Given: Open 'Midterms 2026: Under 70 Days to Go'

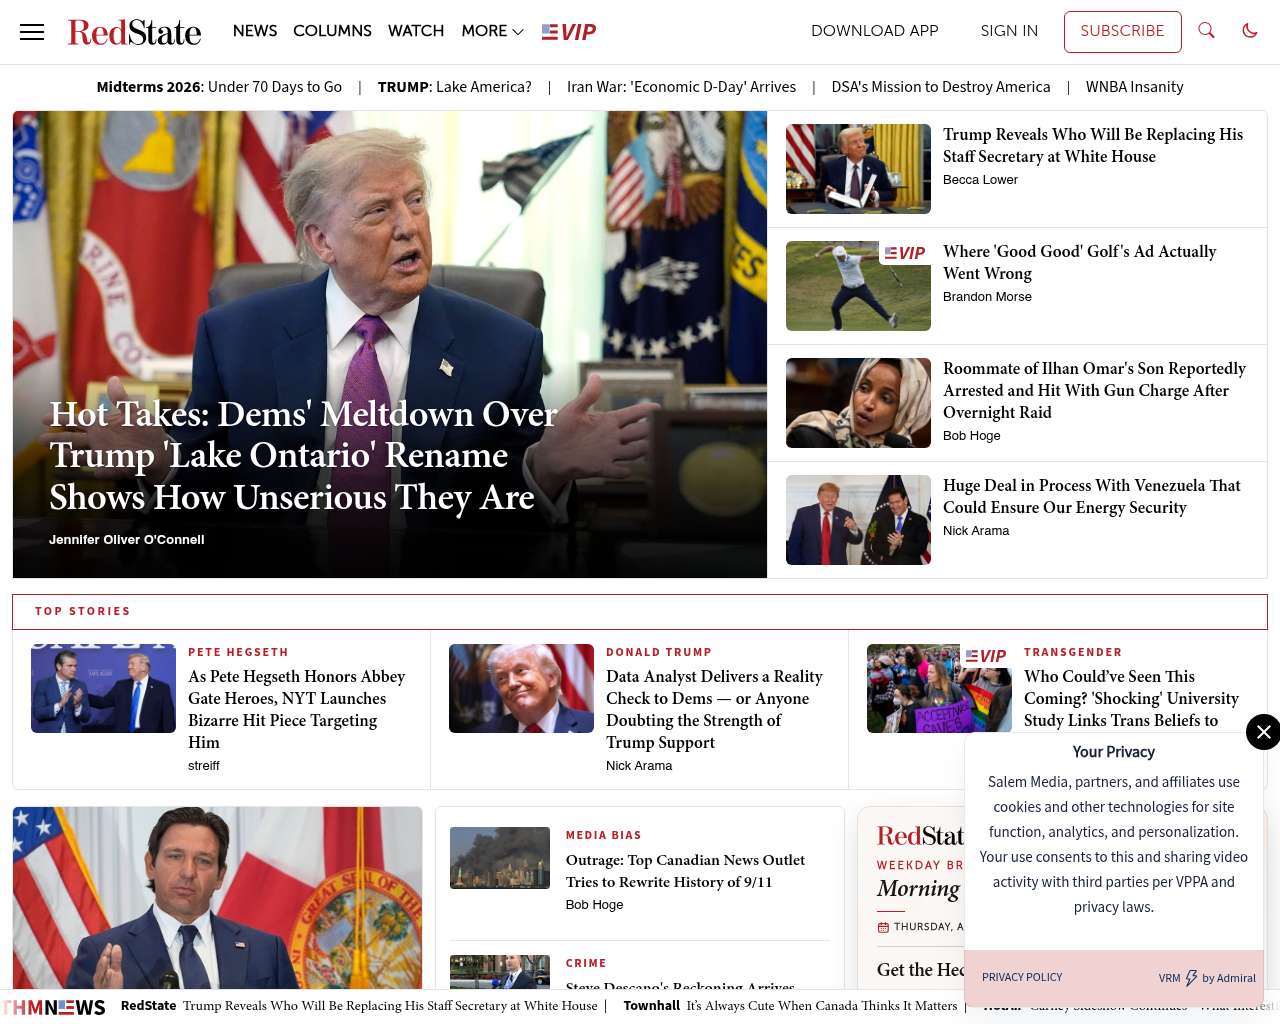Looking at the screenshot, I should click(x=219, y=87).
